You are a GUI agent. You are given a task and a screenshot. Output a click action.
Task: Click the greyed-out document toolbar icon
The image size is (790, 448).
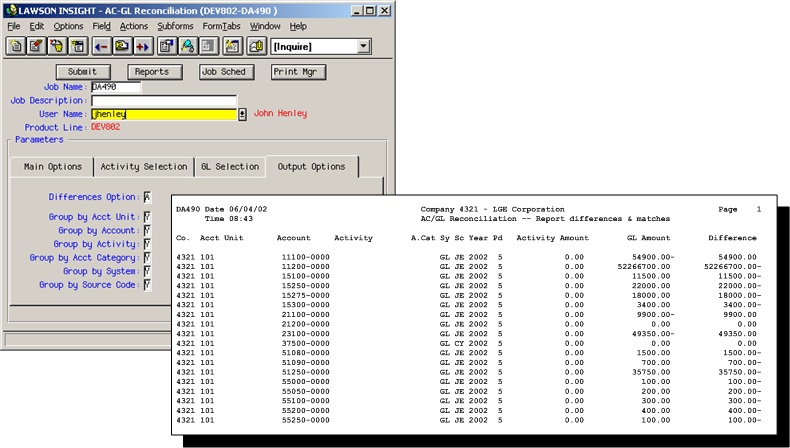208,46
